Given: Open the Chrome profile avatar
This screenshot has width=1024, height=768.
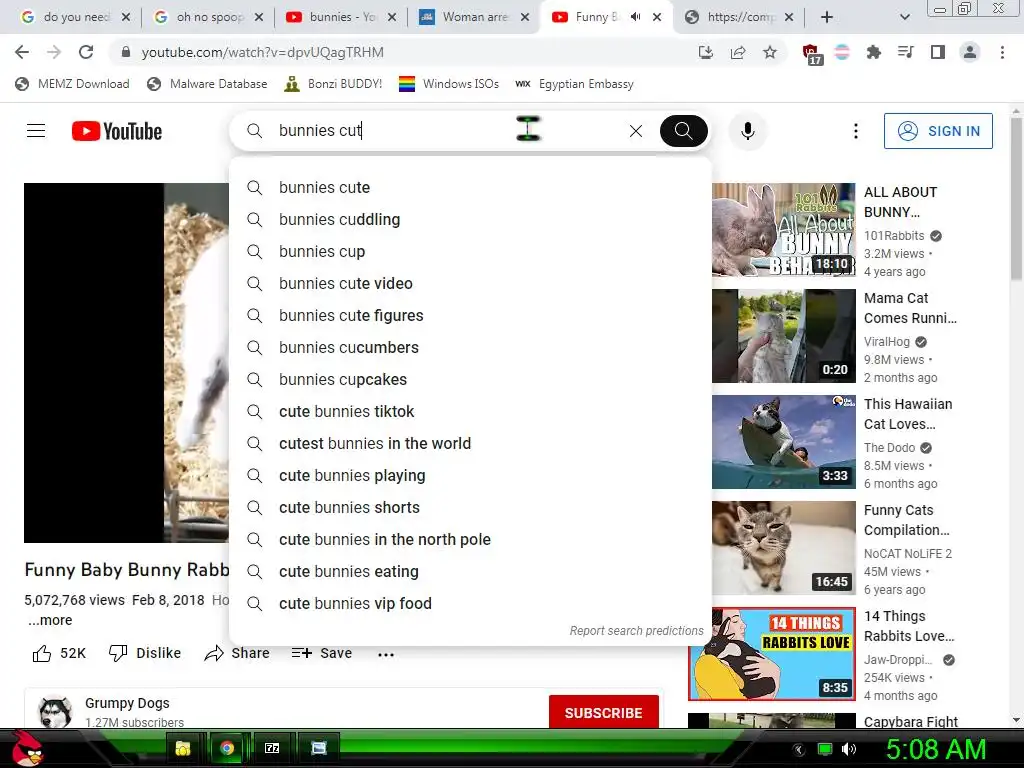Looking at the screenshot, I should (970, 52).
